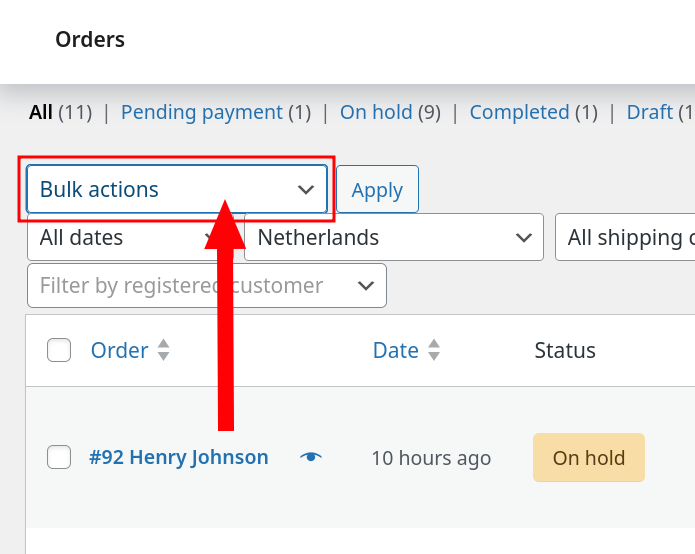
Task: Open order #92 Henry Johnson
Action: (x=179, y=457)
